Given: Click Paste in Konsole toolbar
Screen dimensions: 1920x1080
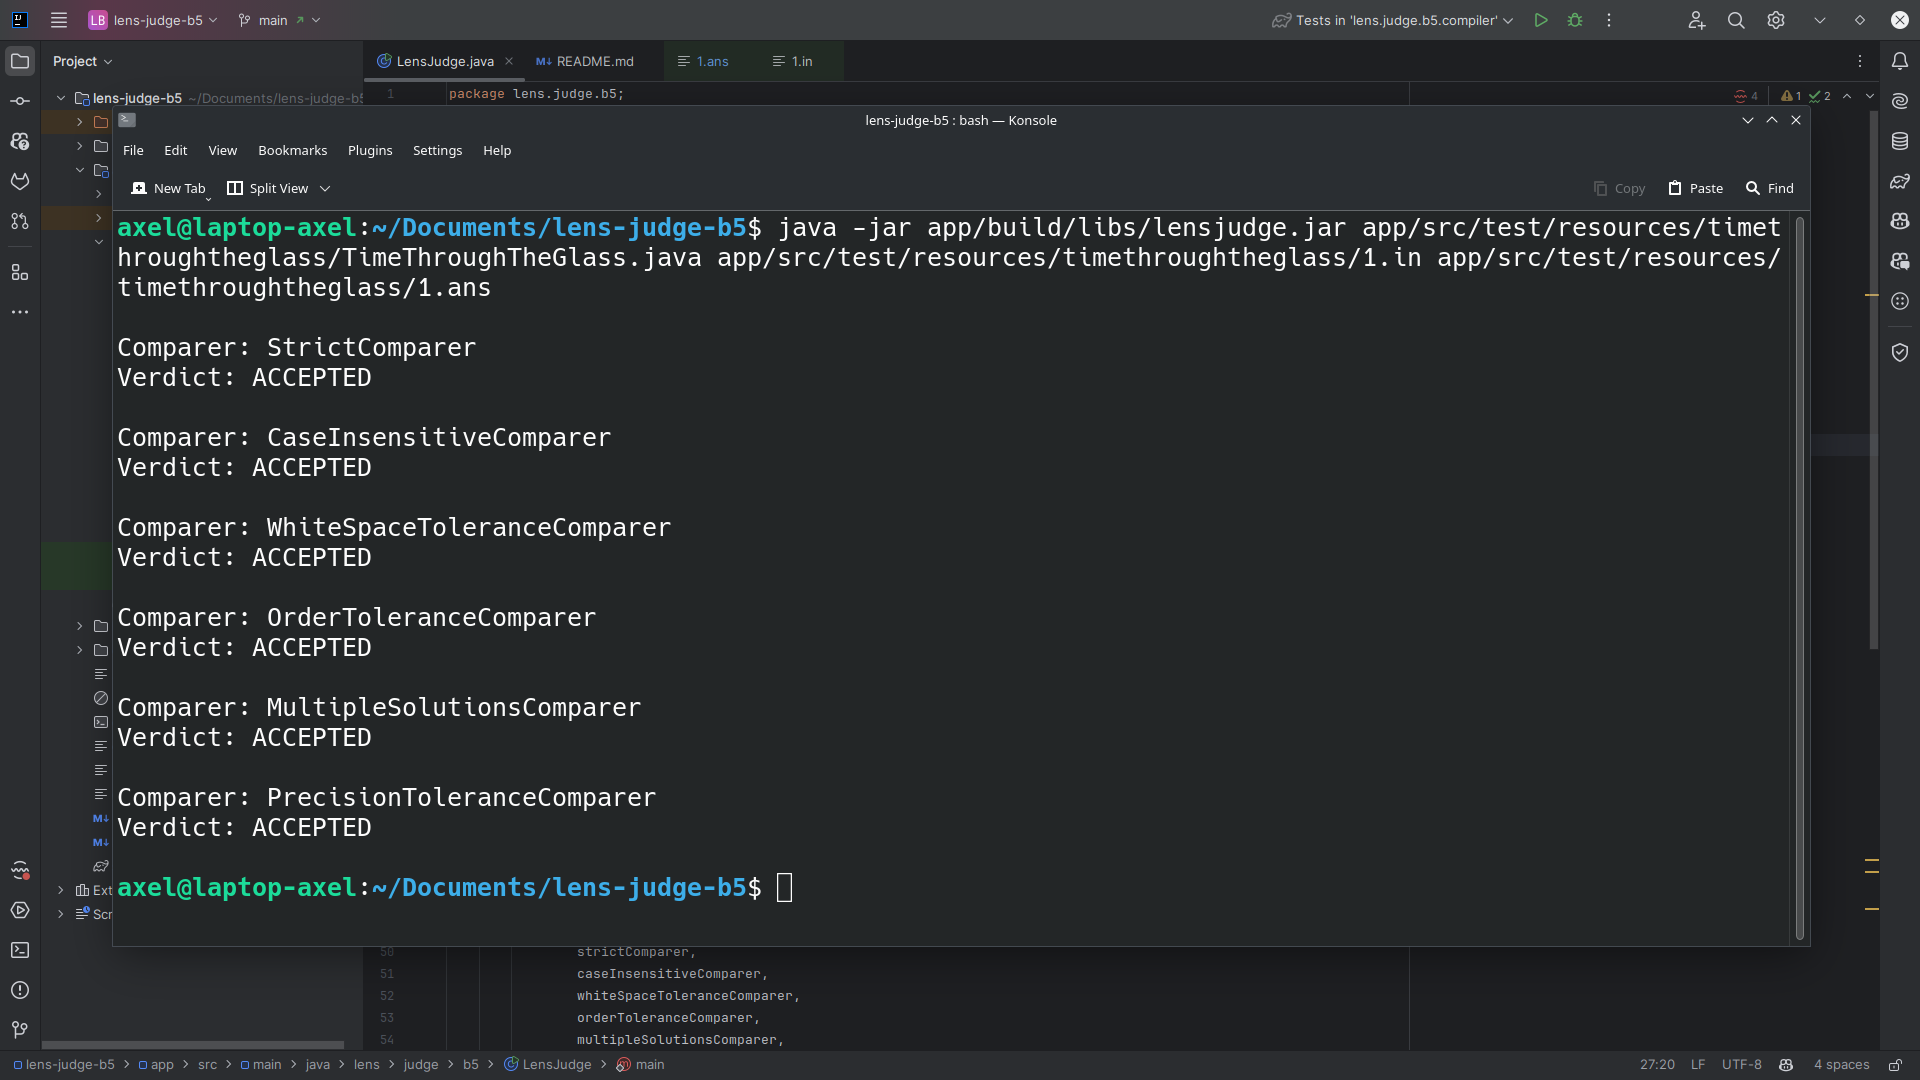Looking at the screenshot, I should 1696,188.
